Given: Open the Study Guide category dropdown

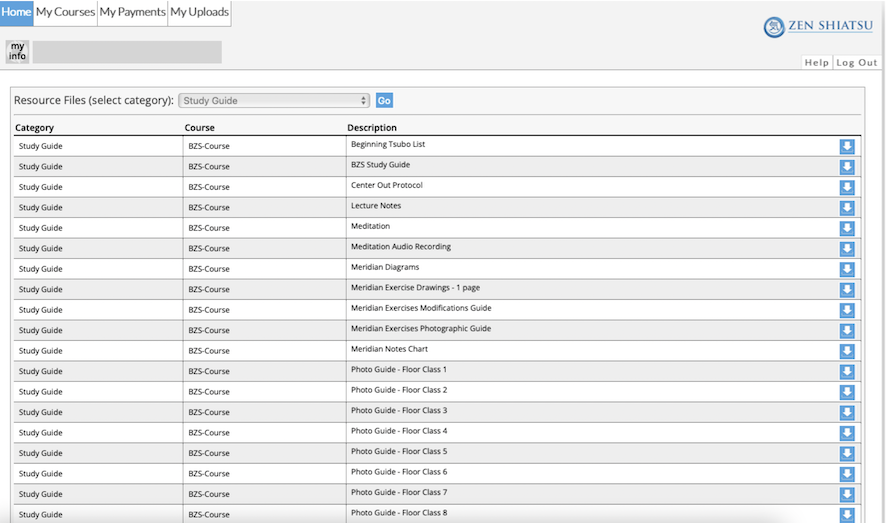Looking at the screenshot, I should coord(274,101).
